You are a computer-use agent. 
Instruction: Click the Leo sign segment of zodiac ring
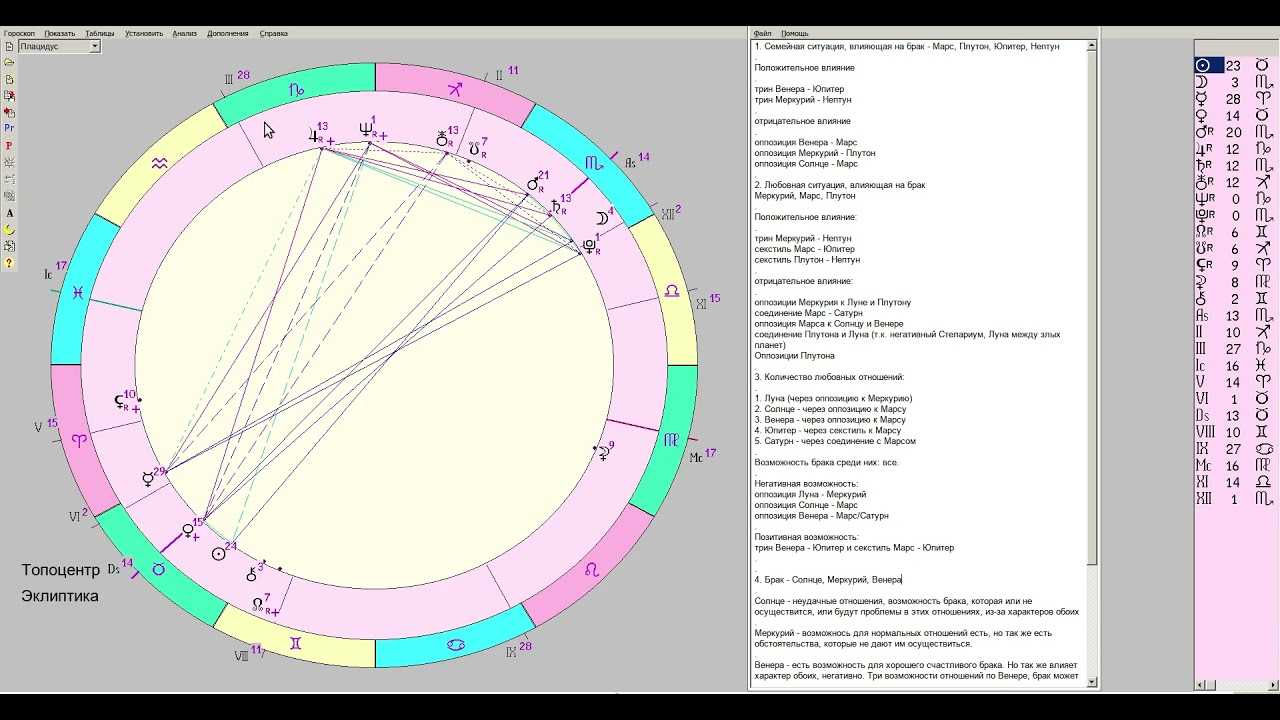click(x=592, y=570)
